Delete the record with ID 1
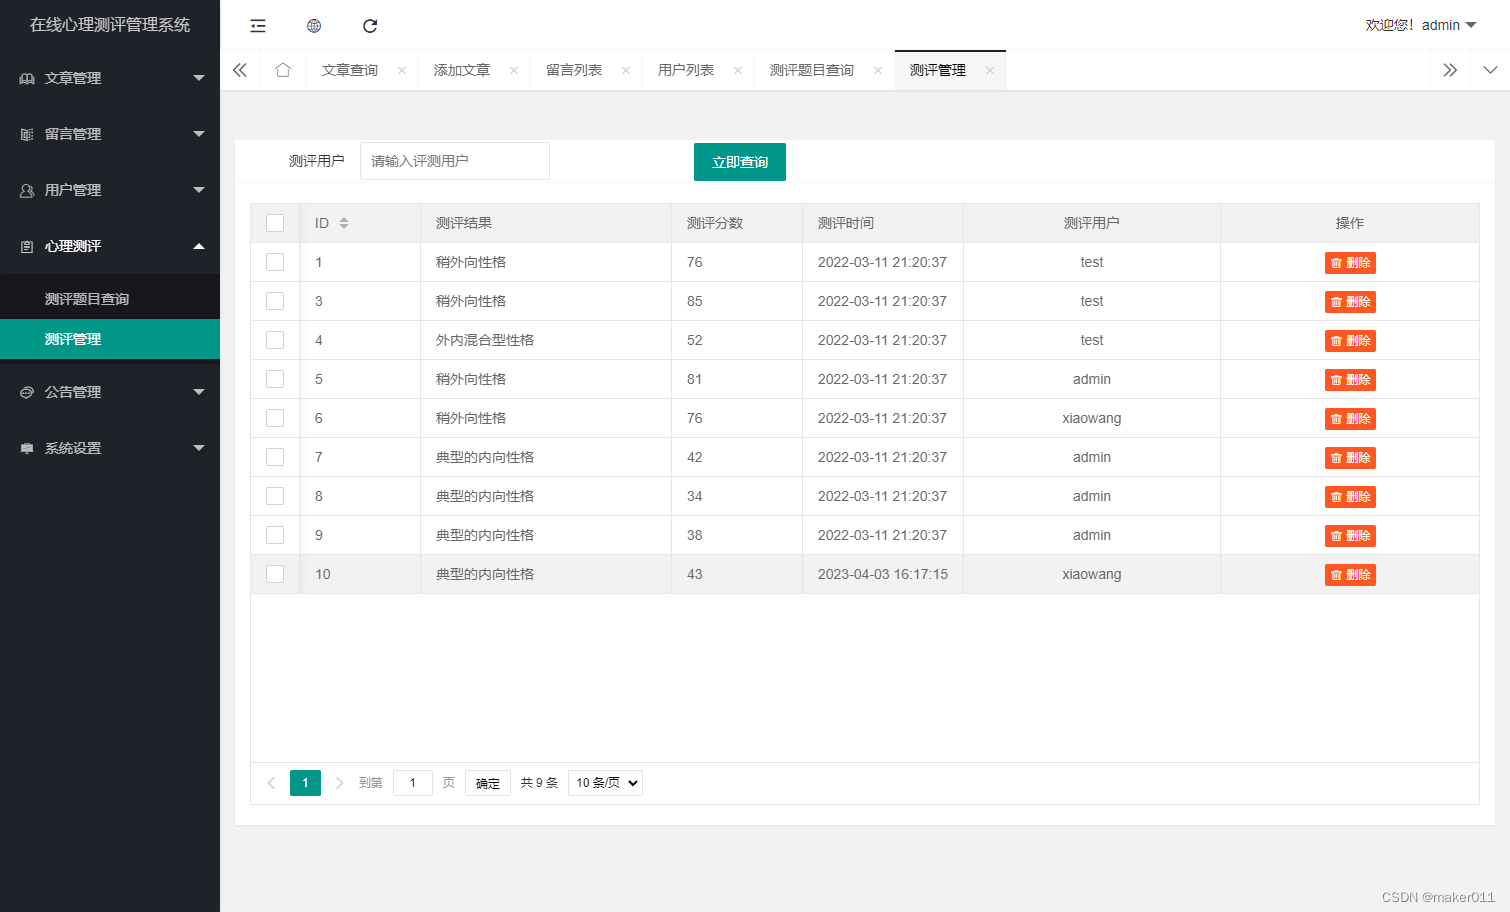 click(x=1350, y=263)
